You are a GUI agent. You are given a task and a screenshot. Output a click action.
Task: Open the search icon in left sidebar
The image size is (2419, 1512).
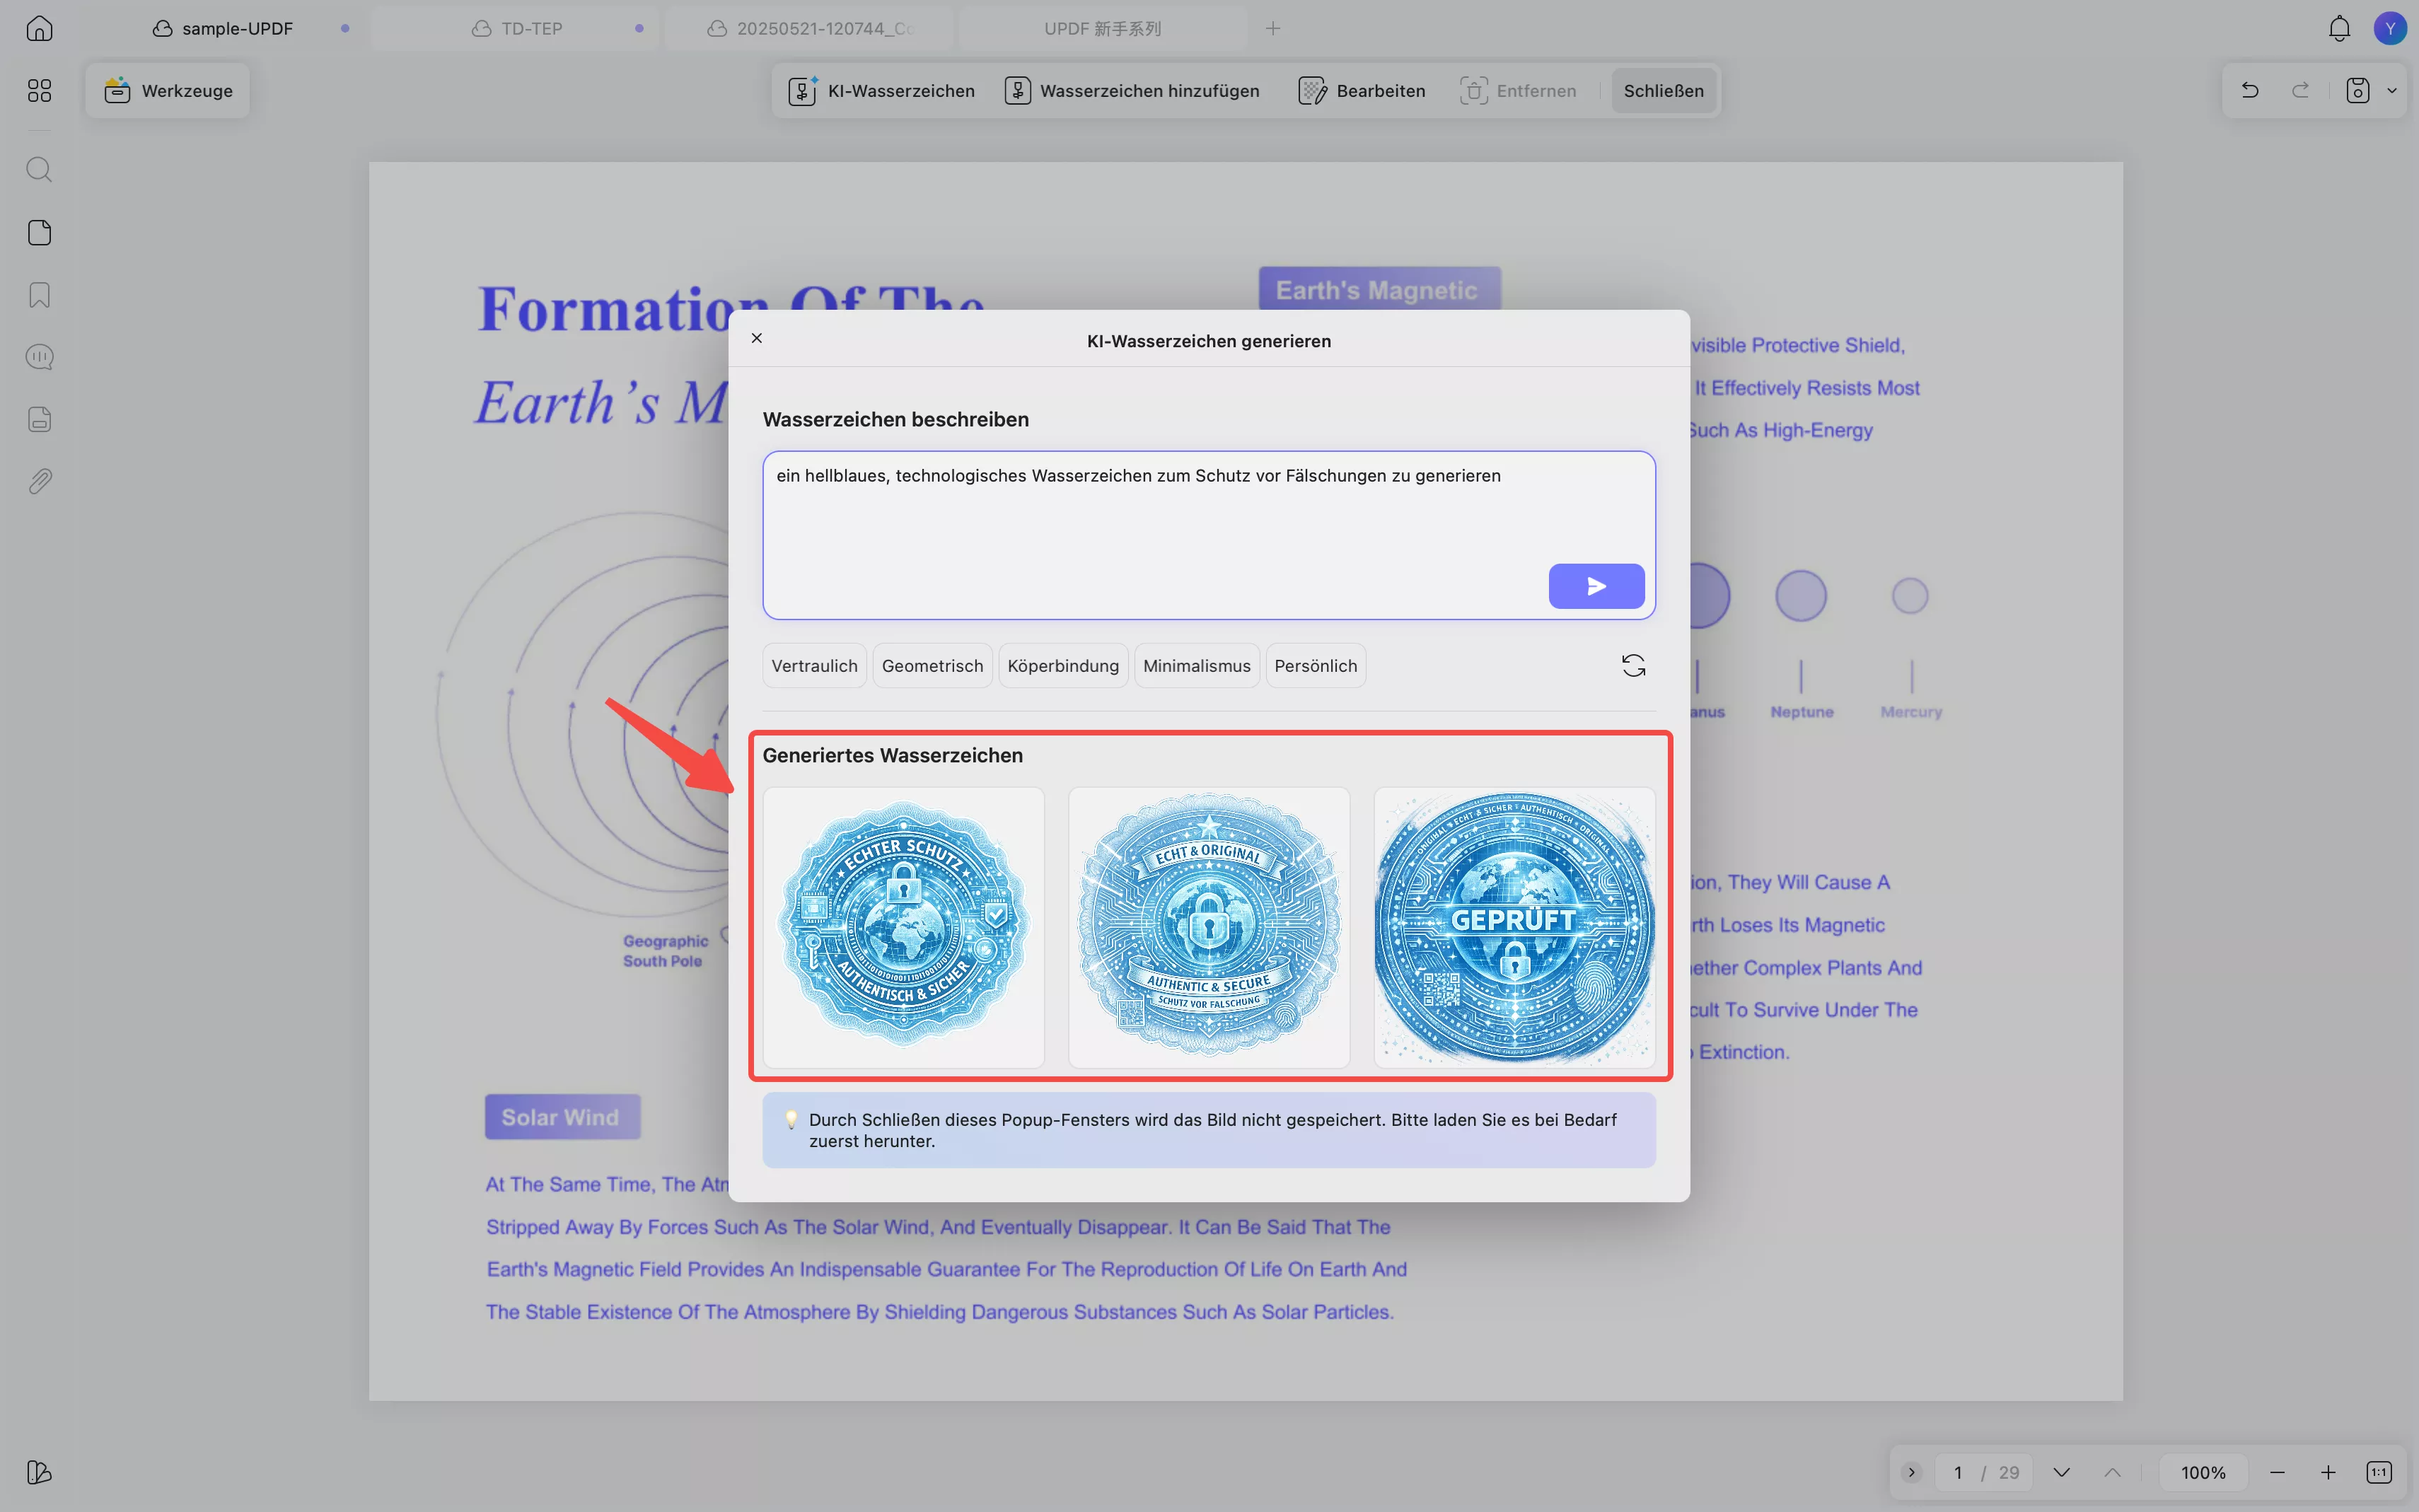point(39,169)
